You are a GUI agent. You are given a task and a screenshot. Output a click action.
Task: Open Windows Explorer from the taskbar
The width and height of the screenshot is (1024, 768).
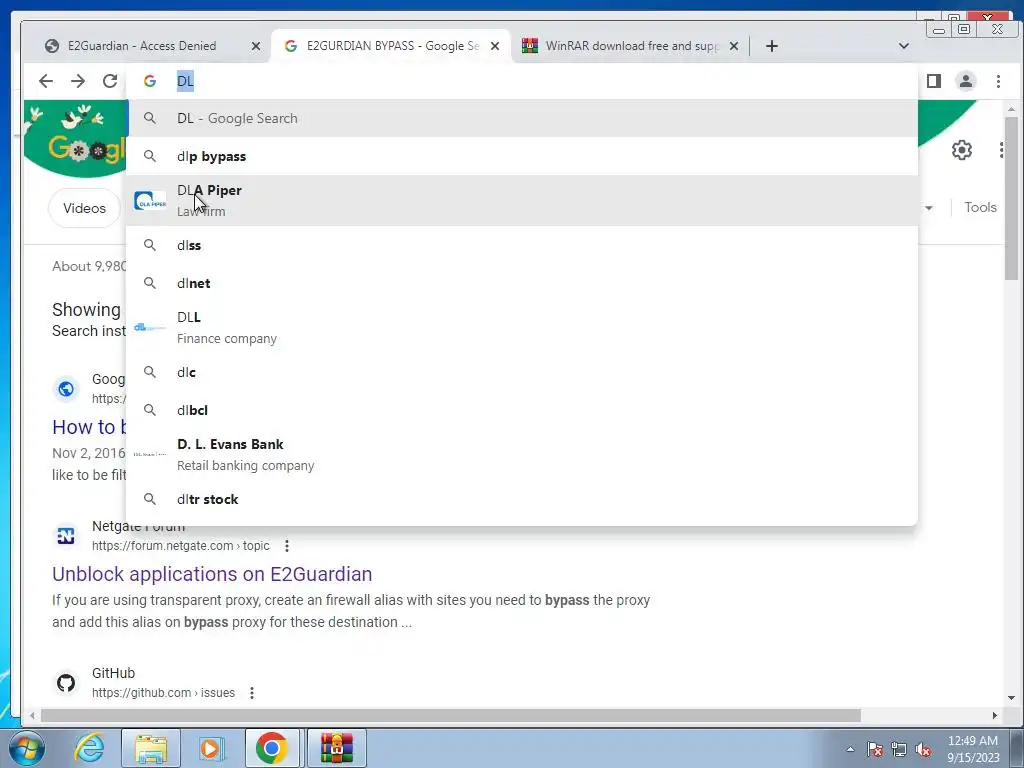tap(151, 748)
